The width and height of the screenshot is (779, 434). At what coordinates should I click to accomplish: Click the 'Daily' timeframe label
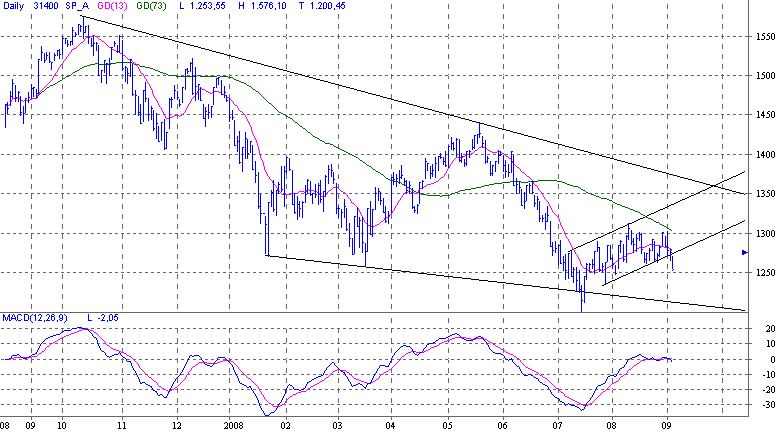point(13,6)
